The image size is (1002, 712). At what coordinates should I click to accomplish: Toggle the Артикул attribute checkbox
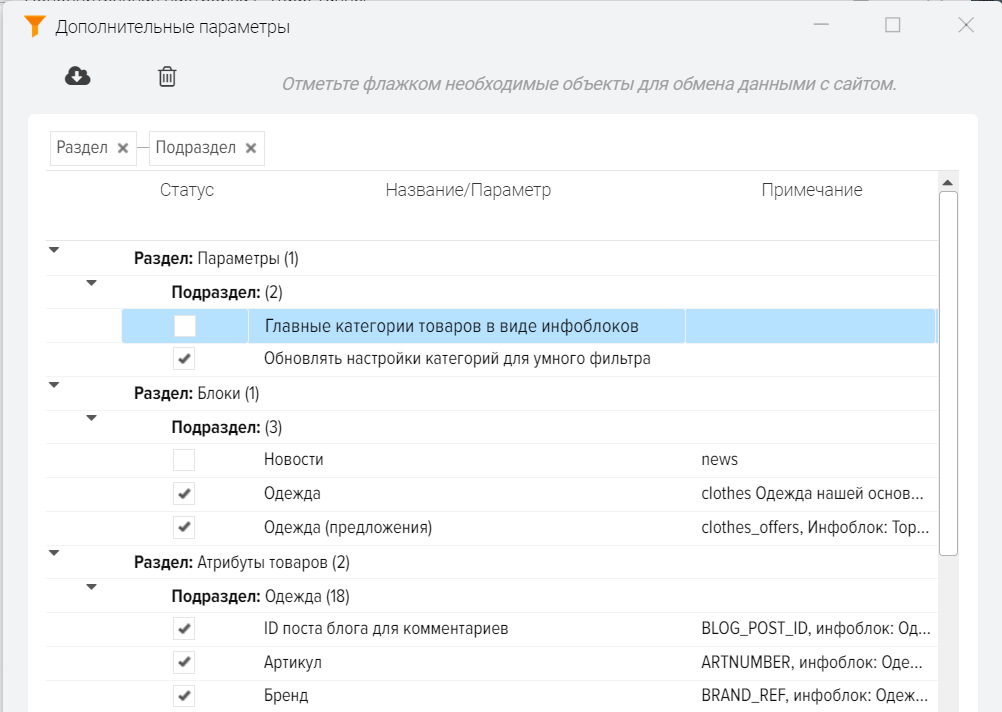coord(184,663)
